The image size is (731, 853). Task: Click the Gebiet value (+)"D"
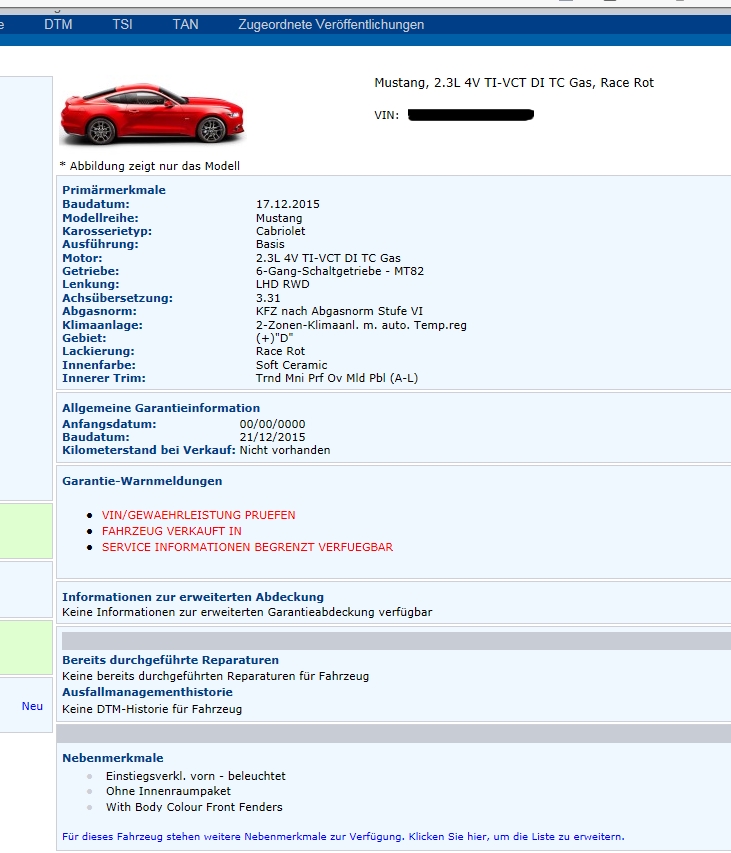coord(275,338)
